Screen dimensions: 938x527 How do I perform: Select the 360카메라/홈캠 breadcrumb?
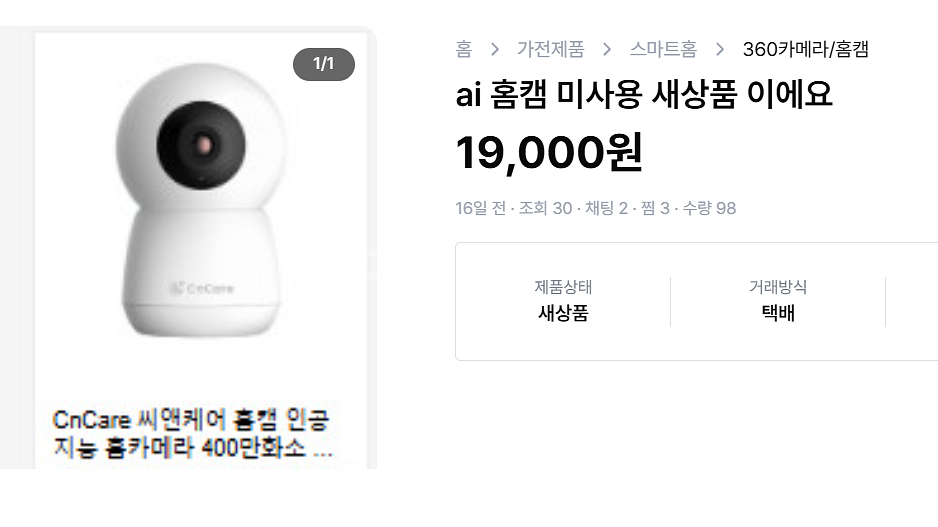click(x=805, y=49)
